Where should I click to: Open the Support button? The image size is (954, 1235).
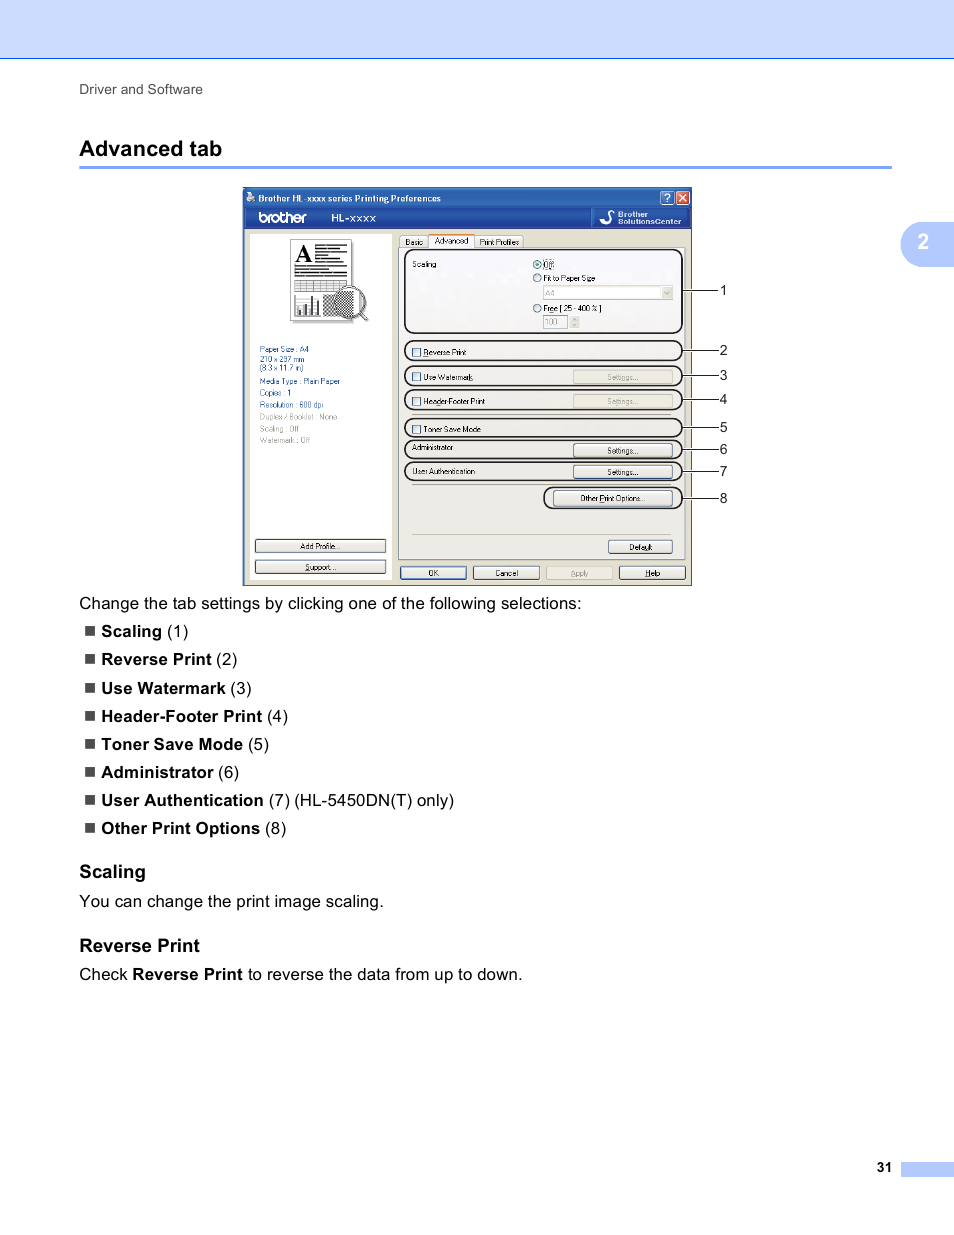point(320,567)
